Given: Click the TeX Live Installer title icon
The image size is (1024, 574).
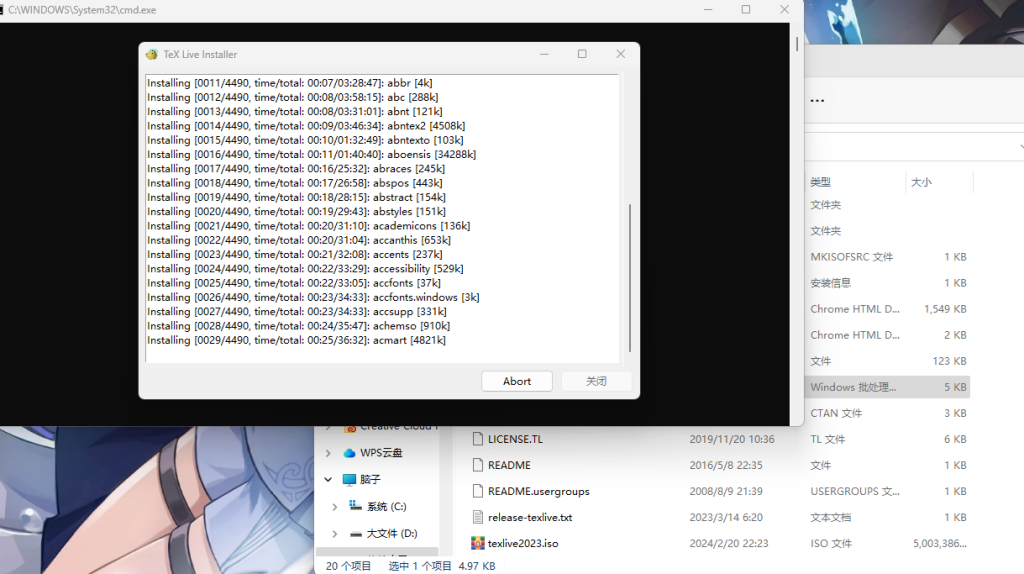Looking at the screenshot, I should coord(152,54).
